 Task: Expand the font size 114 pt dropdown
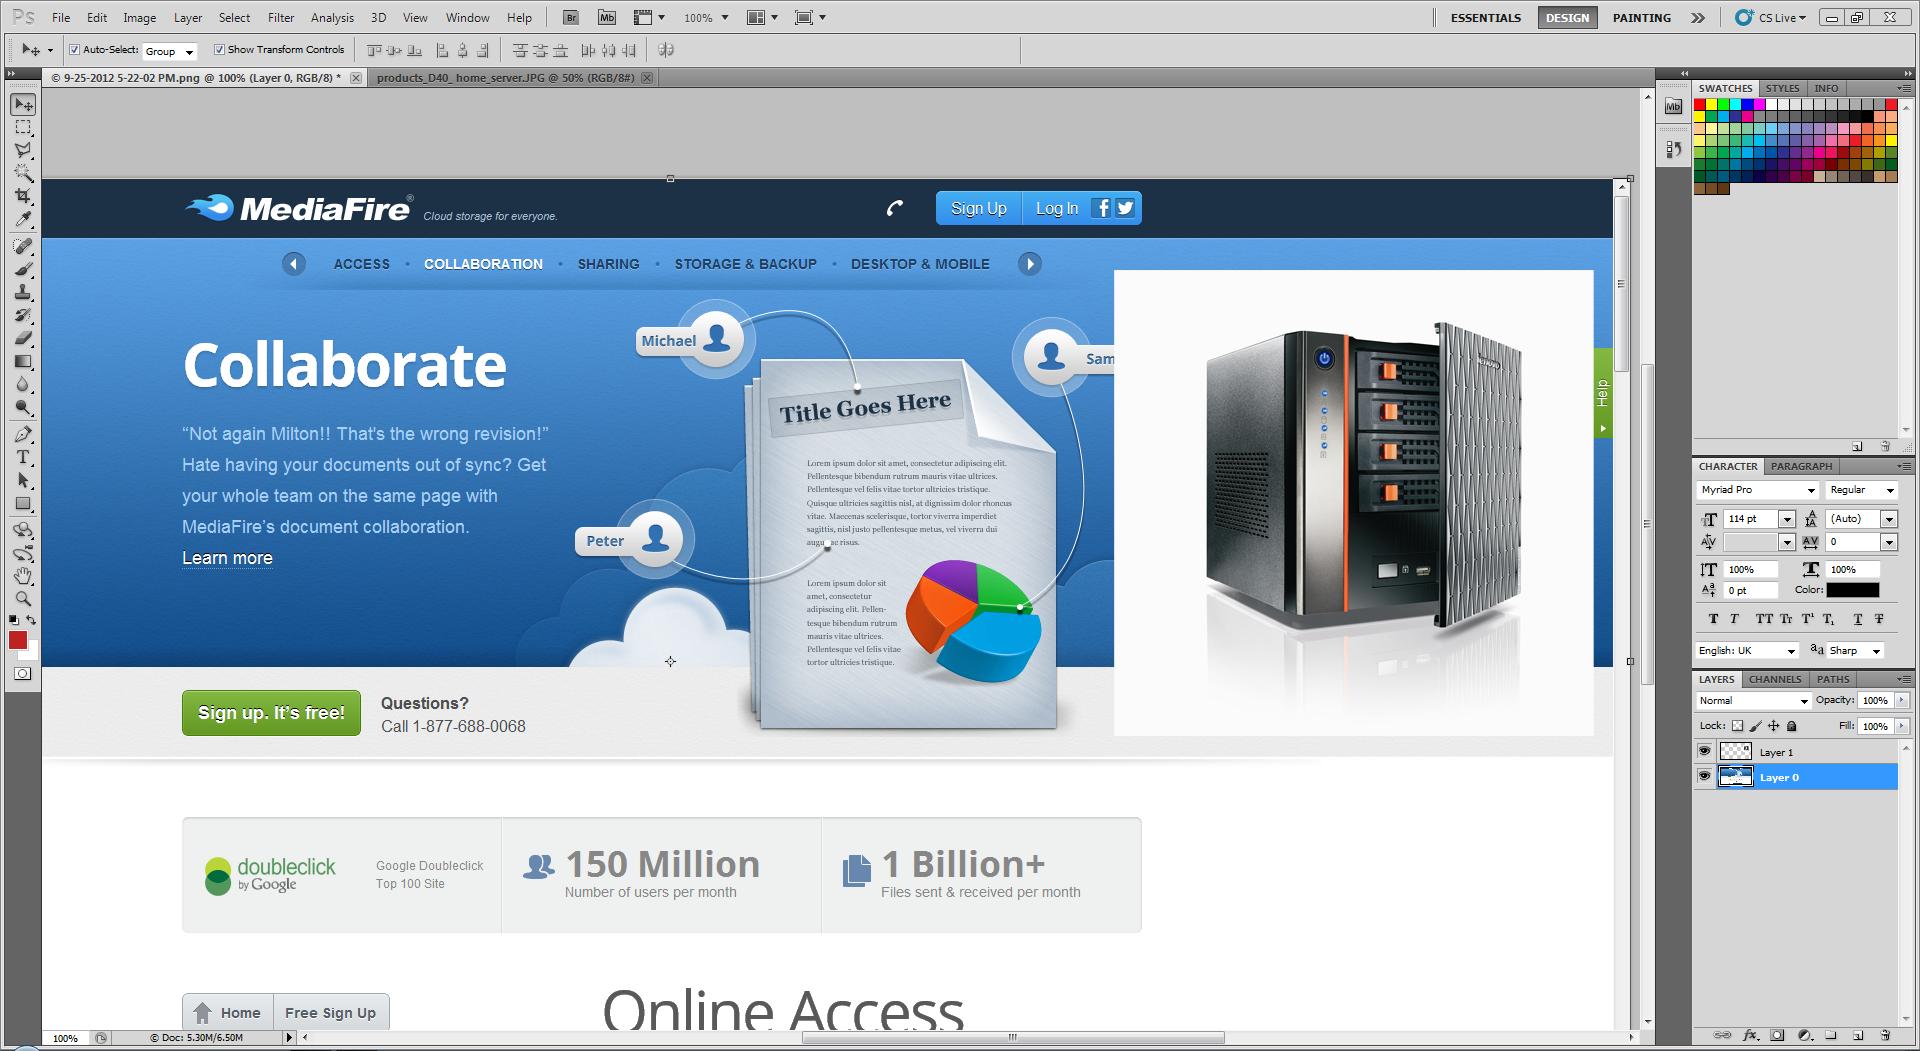(x=1786, y=519)
